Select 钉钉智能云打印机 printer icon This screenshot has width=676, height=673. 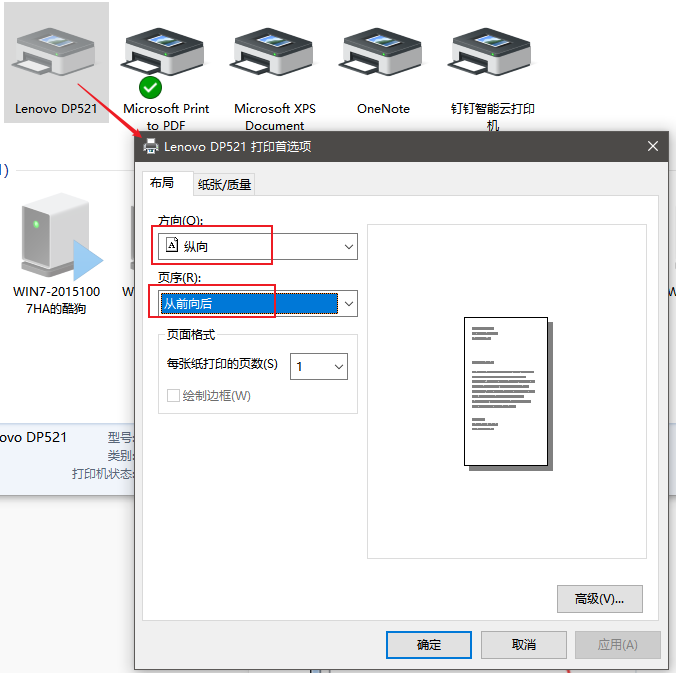tap(491, 52)
